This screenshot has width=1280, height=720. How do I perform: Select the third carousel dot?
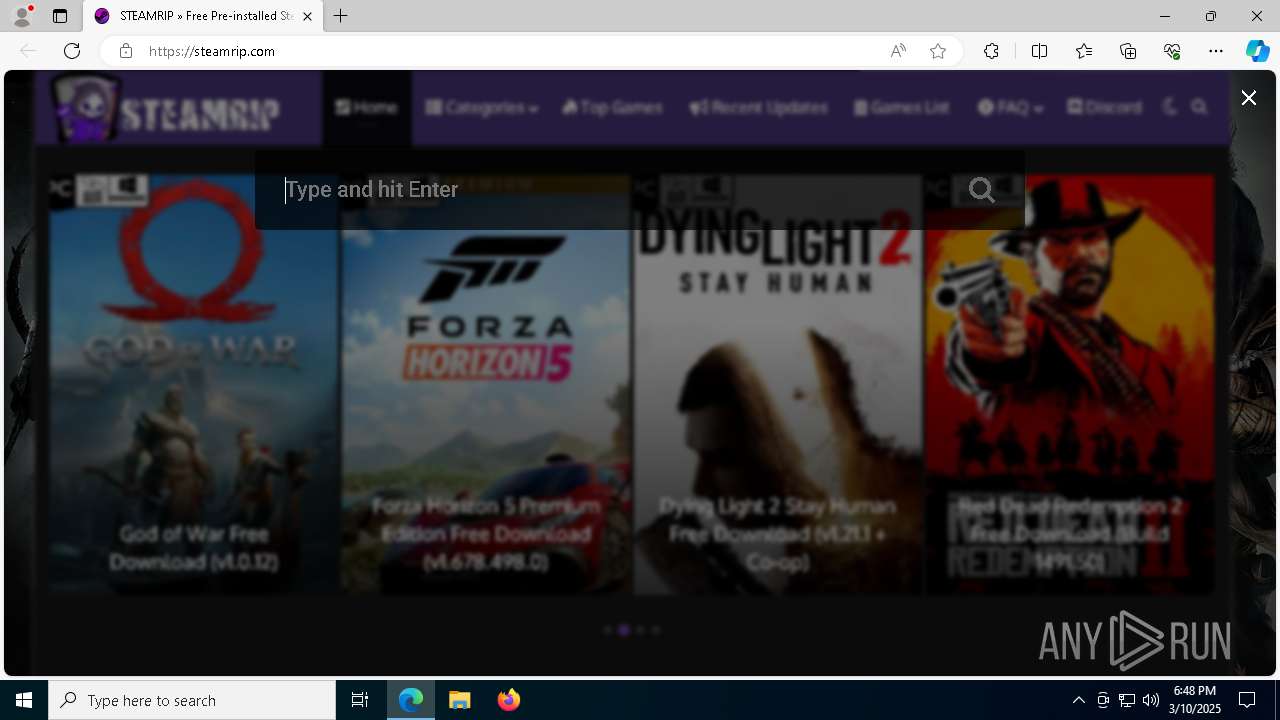pyautogui.click(x=640, y=630)
